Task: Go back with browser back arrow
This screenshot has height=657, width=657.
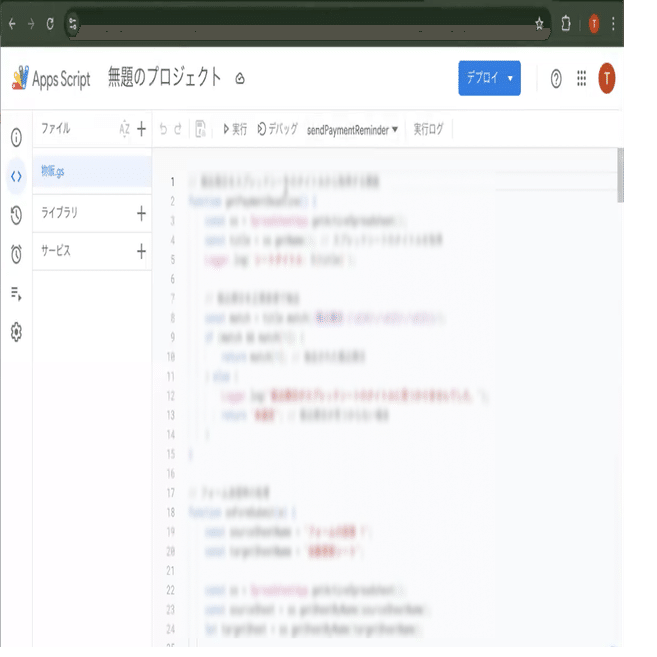Action: (12, 24)
